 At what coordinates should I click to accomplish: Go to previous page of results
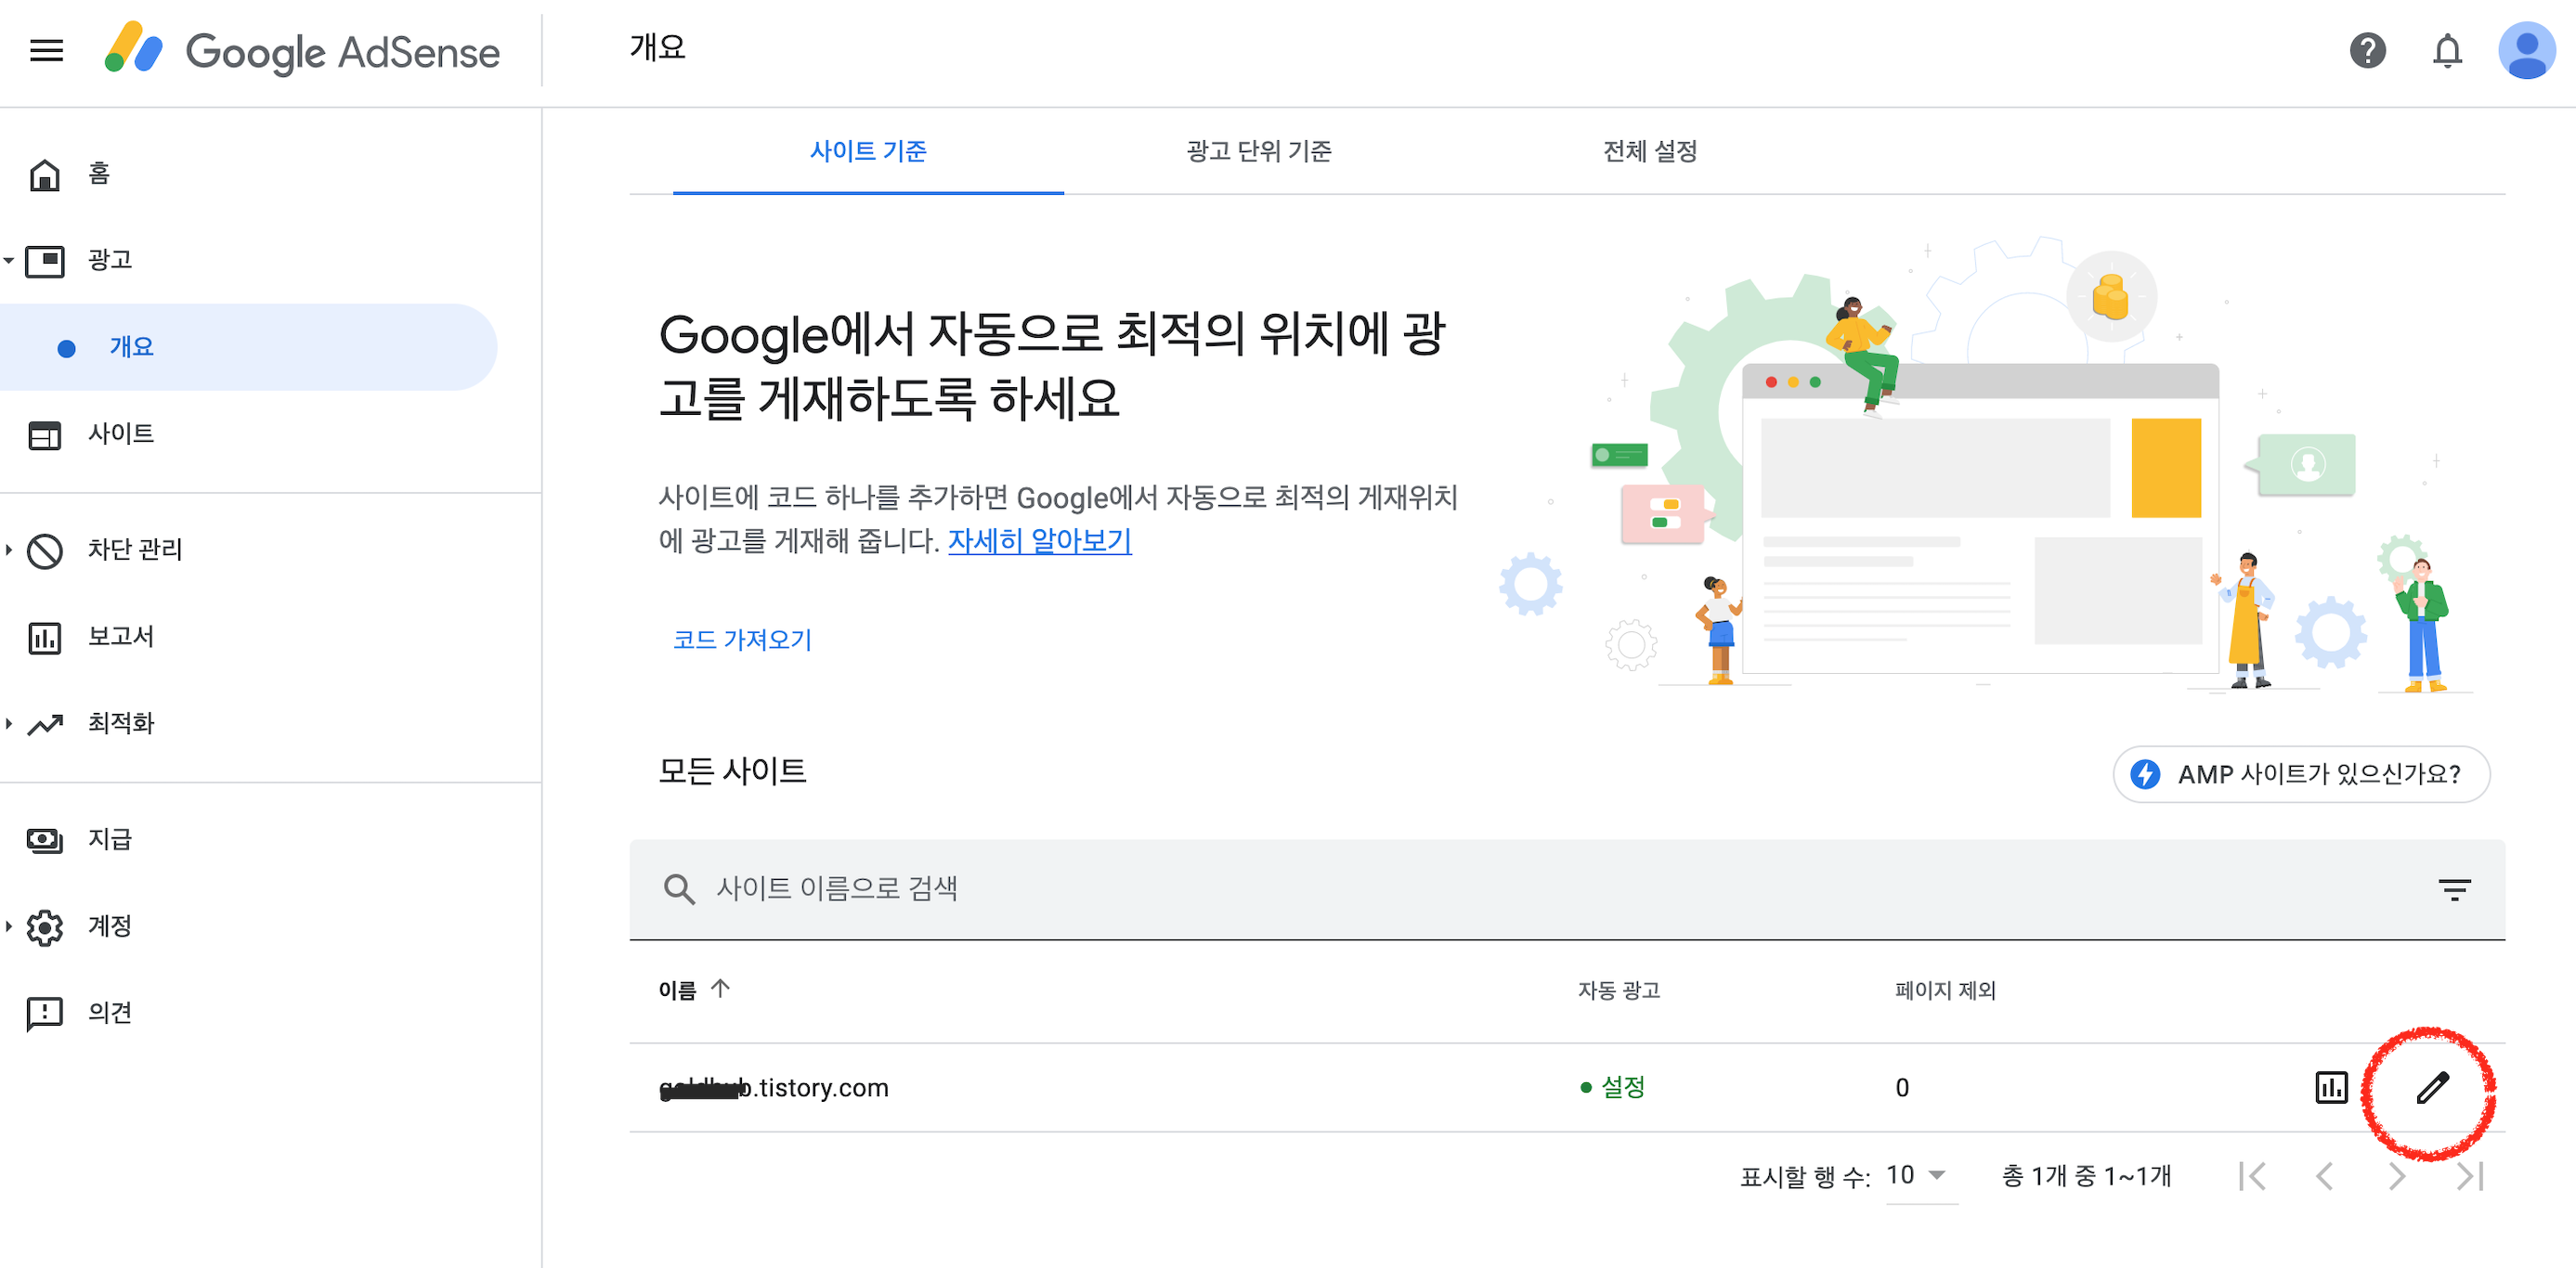point(2324,1176)
